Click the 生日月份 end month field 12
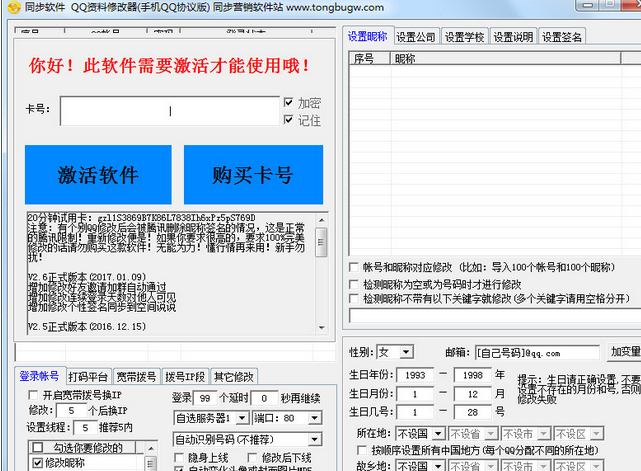This screenshot has height=471, width=641. 473,394
